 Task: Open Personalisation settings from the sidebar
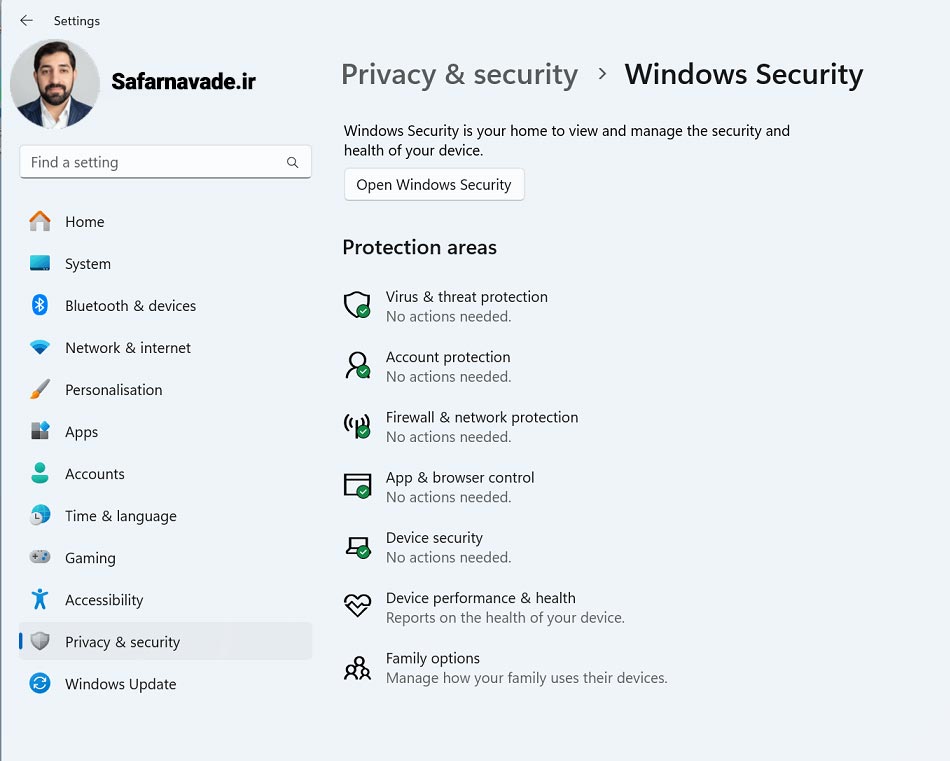pyautogui.click(x=113, y=390)
